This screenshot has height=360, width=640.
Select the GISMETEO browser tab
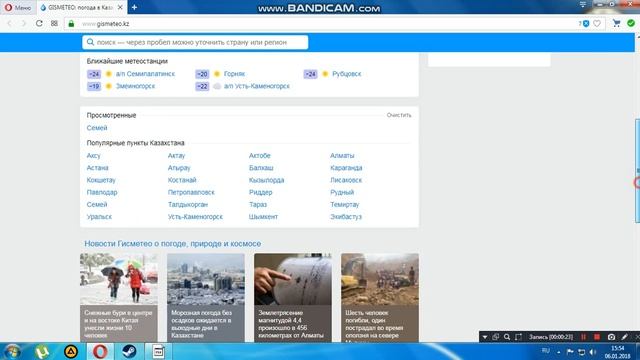click(x=80, y=7)
